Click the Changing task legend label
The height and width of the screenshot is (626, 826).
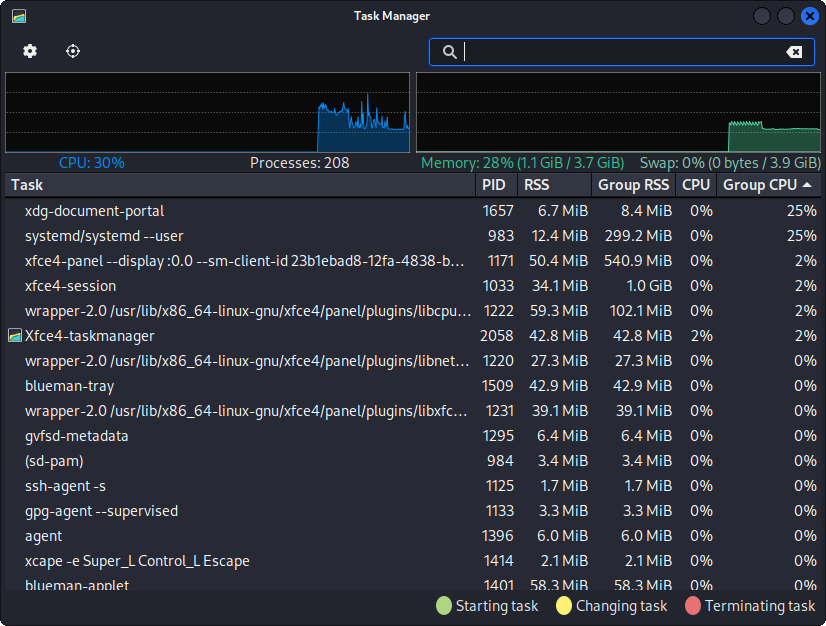click(622, 607)
